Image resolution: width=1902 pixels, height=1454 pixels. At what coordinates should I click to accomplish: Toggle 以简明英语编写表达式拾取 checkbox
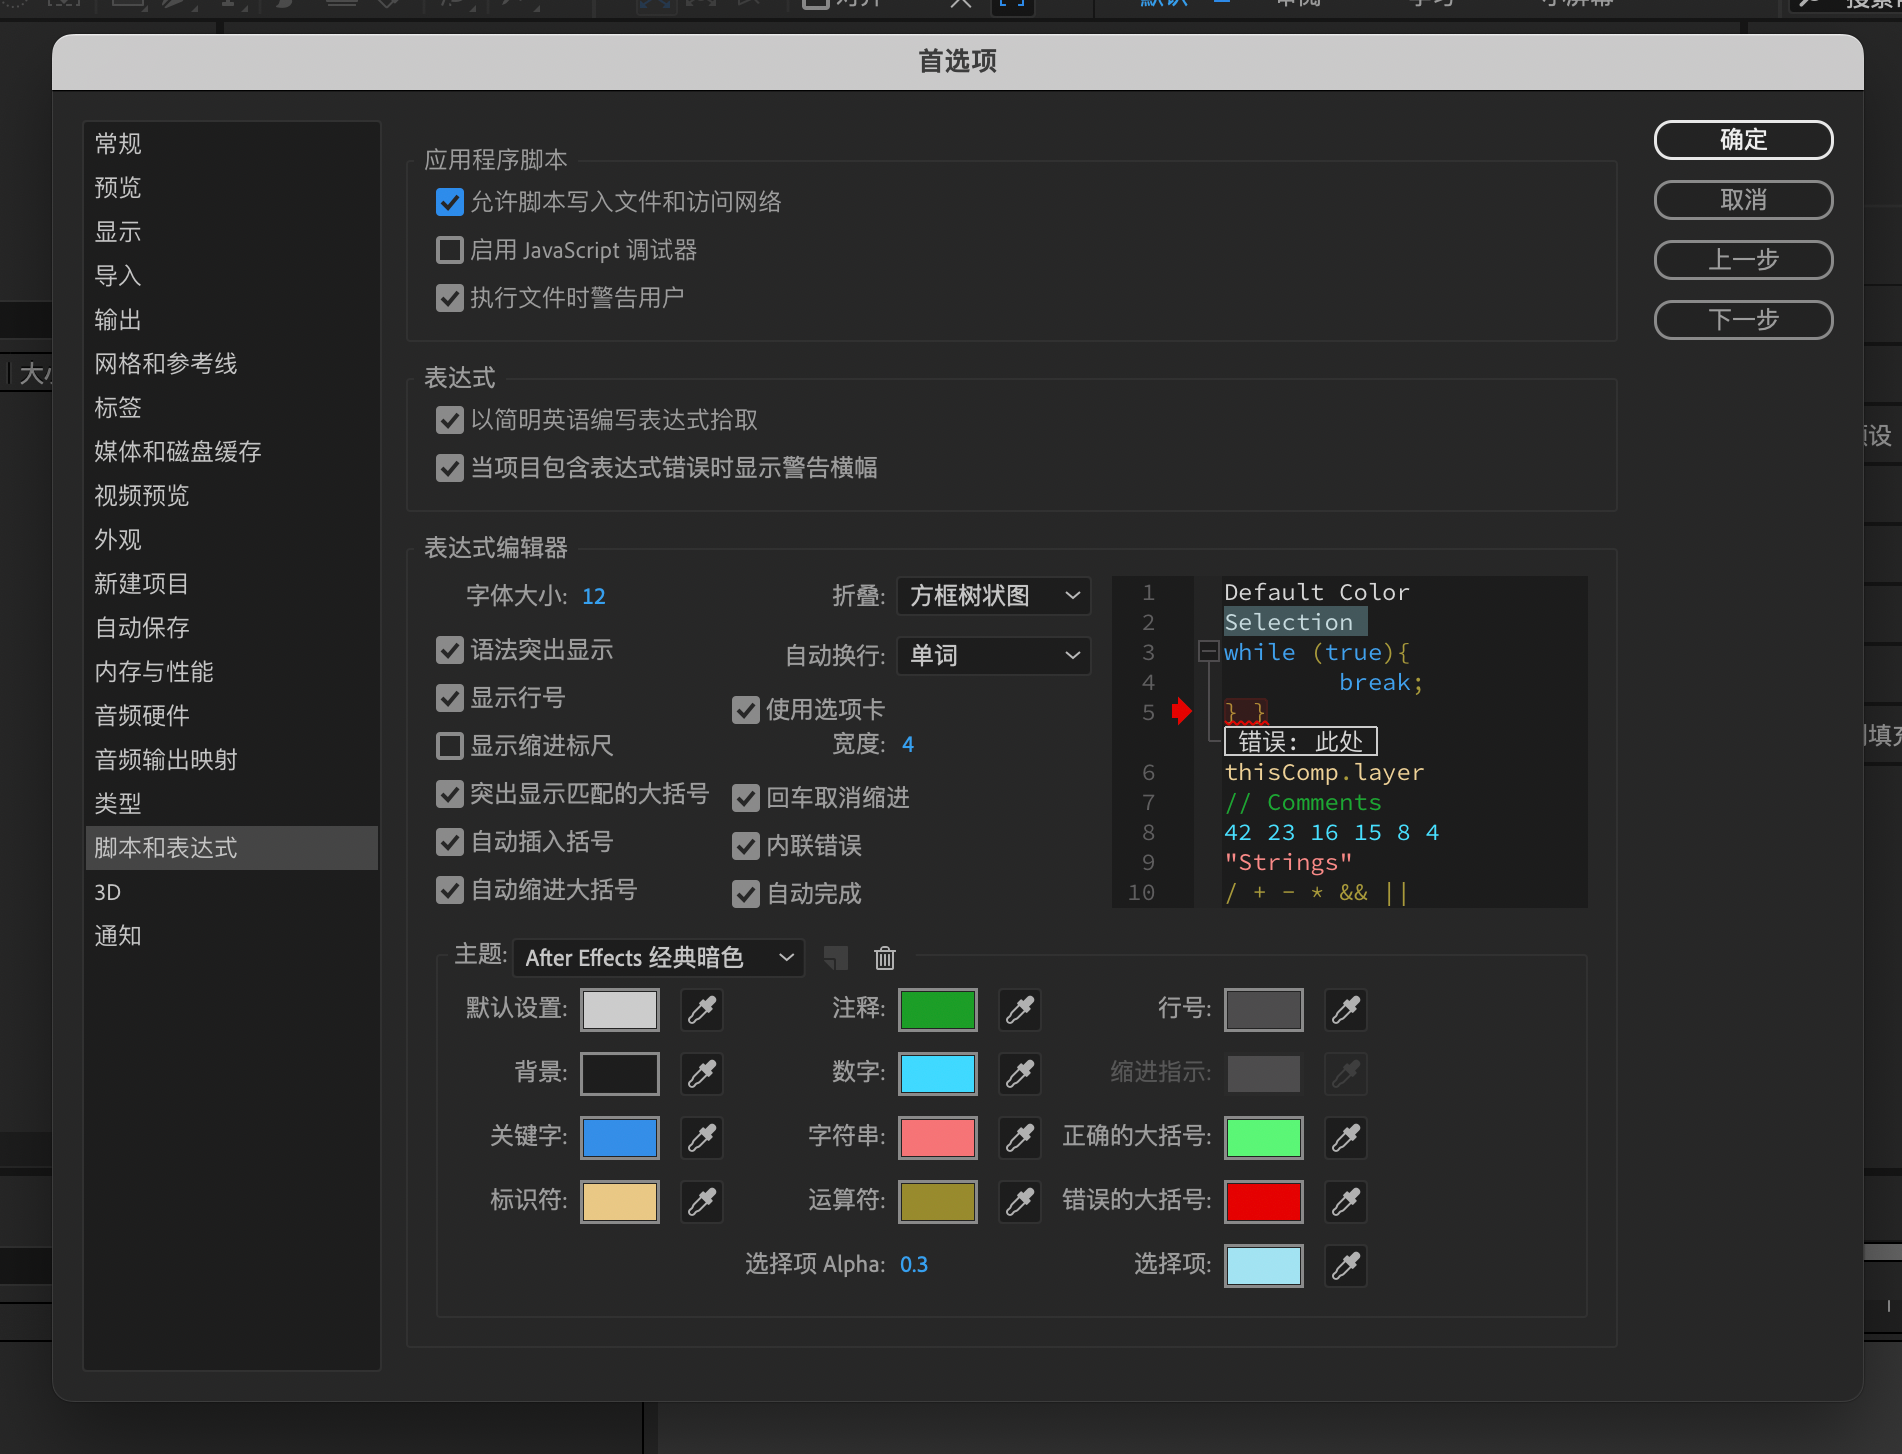click(x=450, y=420)
